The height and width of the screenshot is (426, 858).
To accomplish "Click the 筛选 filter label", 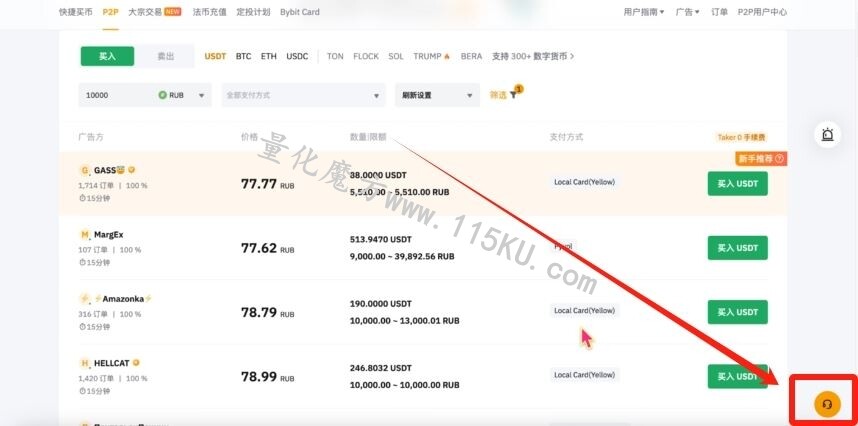I will (x=497, y=95).
